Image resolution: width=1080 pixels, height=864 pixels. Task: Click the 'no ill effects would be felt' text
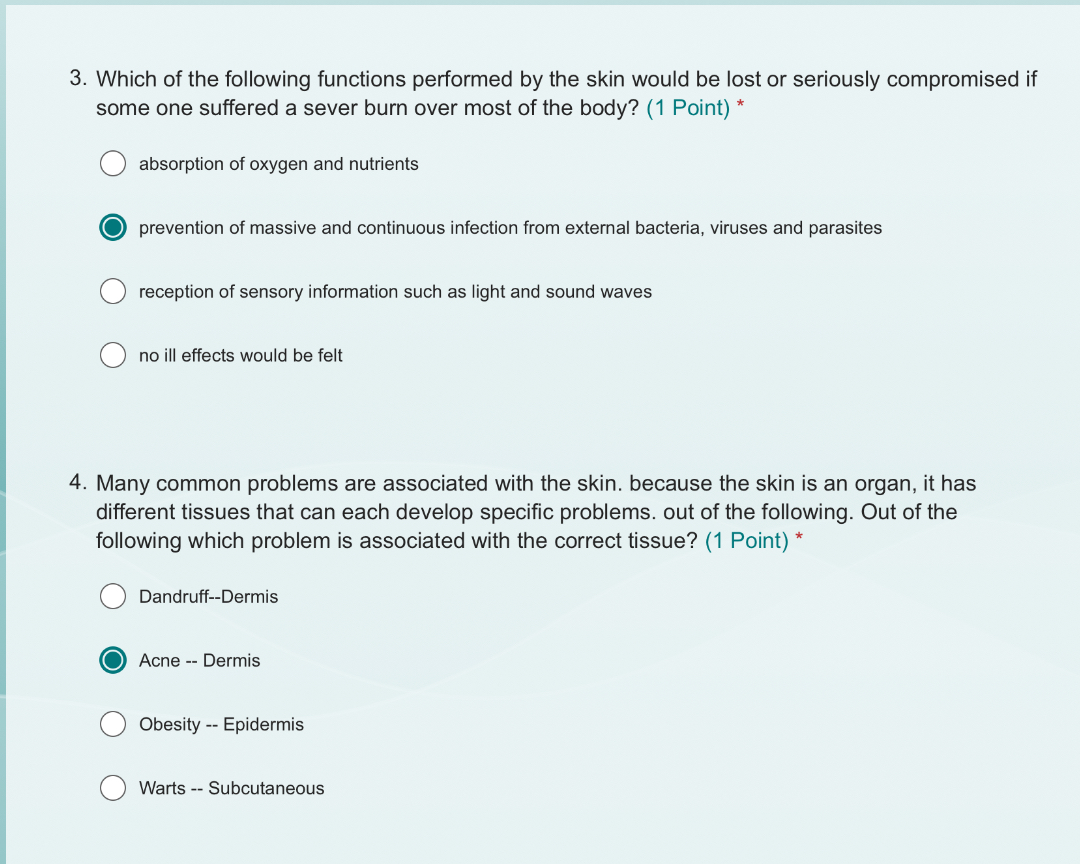click(240, 356)
